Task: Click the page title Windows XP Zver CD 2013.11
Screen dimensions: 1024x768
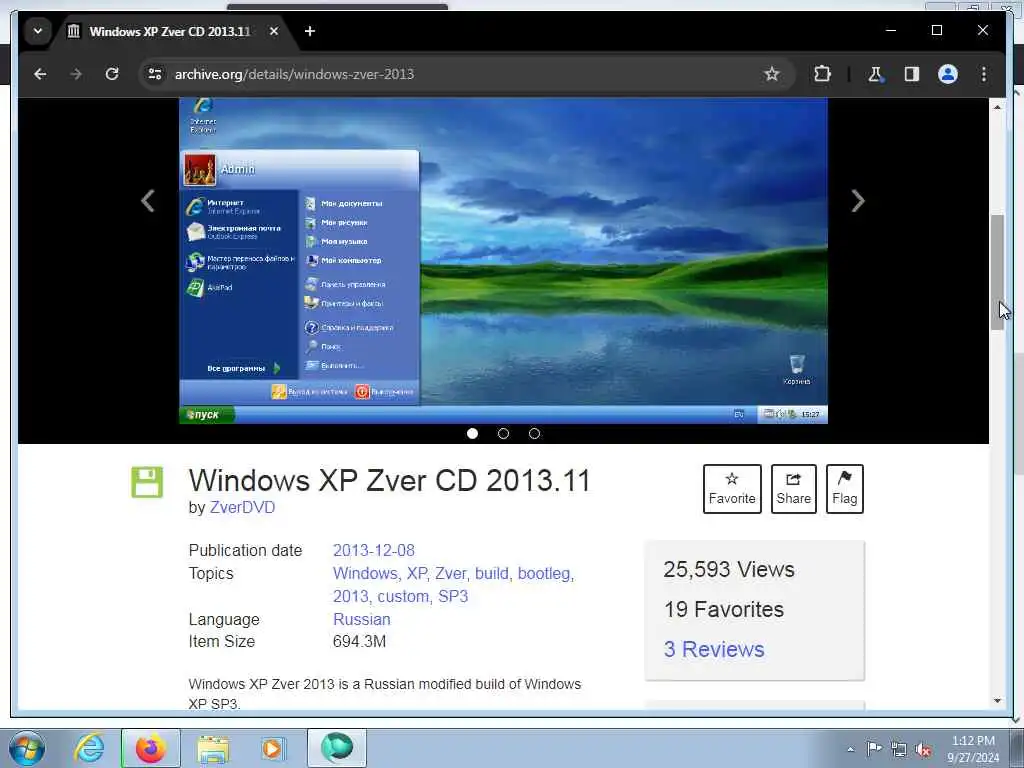Action: pyautogui.click(x=389, y=481)
